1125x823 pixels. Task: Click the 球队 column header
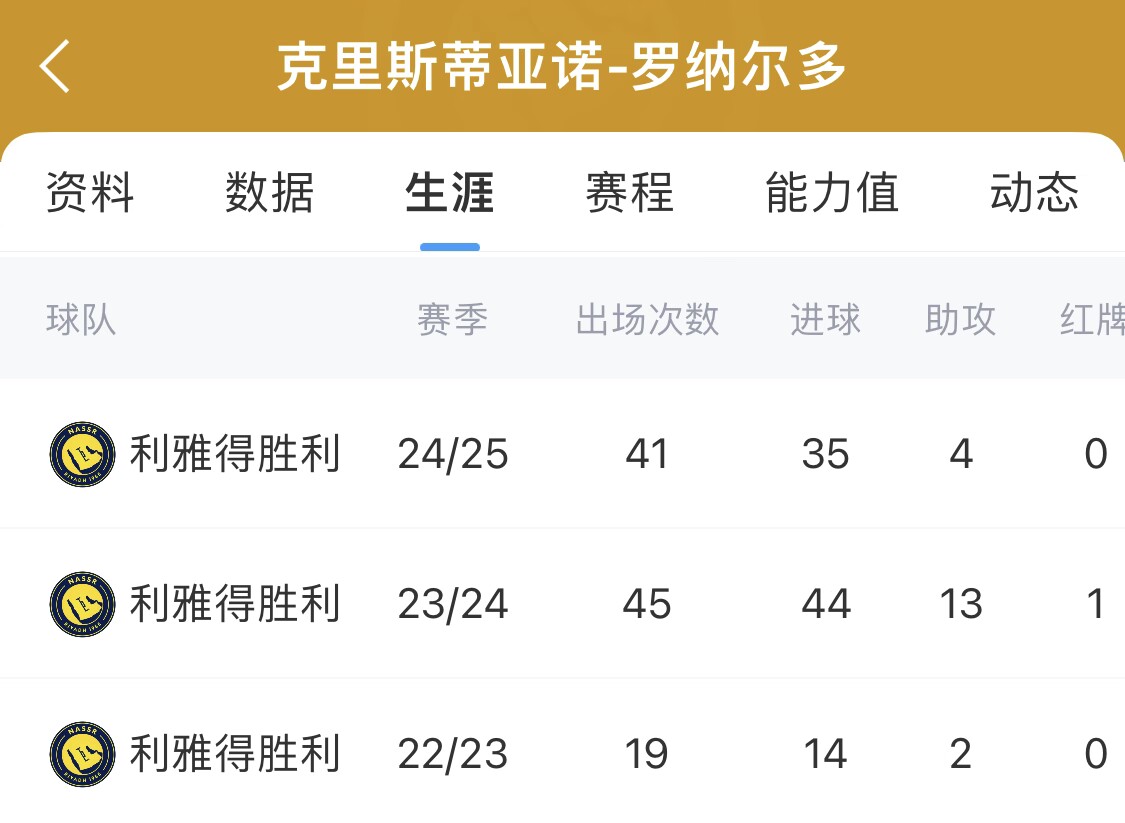tap(81, 319)
